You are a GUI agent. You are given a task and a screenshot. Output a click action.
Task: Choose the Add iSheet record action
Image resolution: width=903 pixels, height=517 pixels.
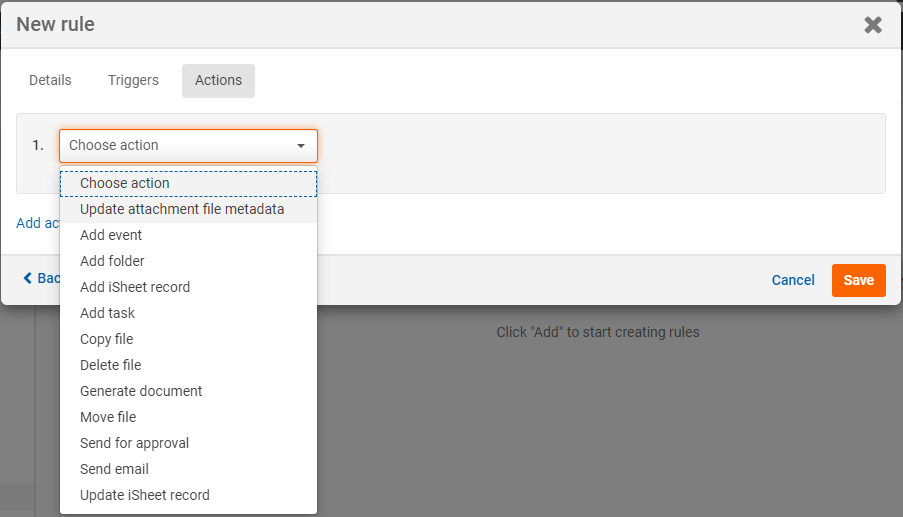(135, 287)
